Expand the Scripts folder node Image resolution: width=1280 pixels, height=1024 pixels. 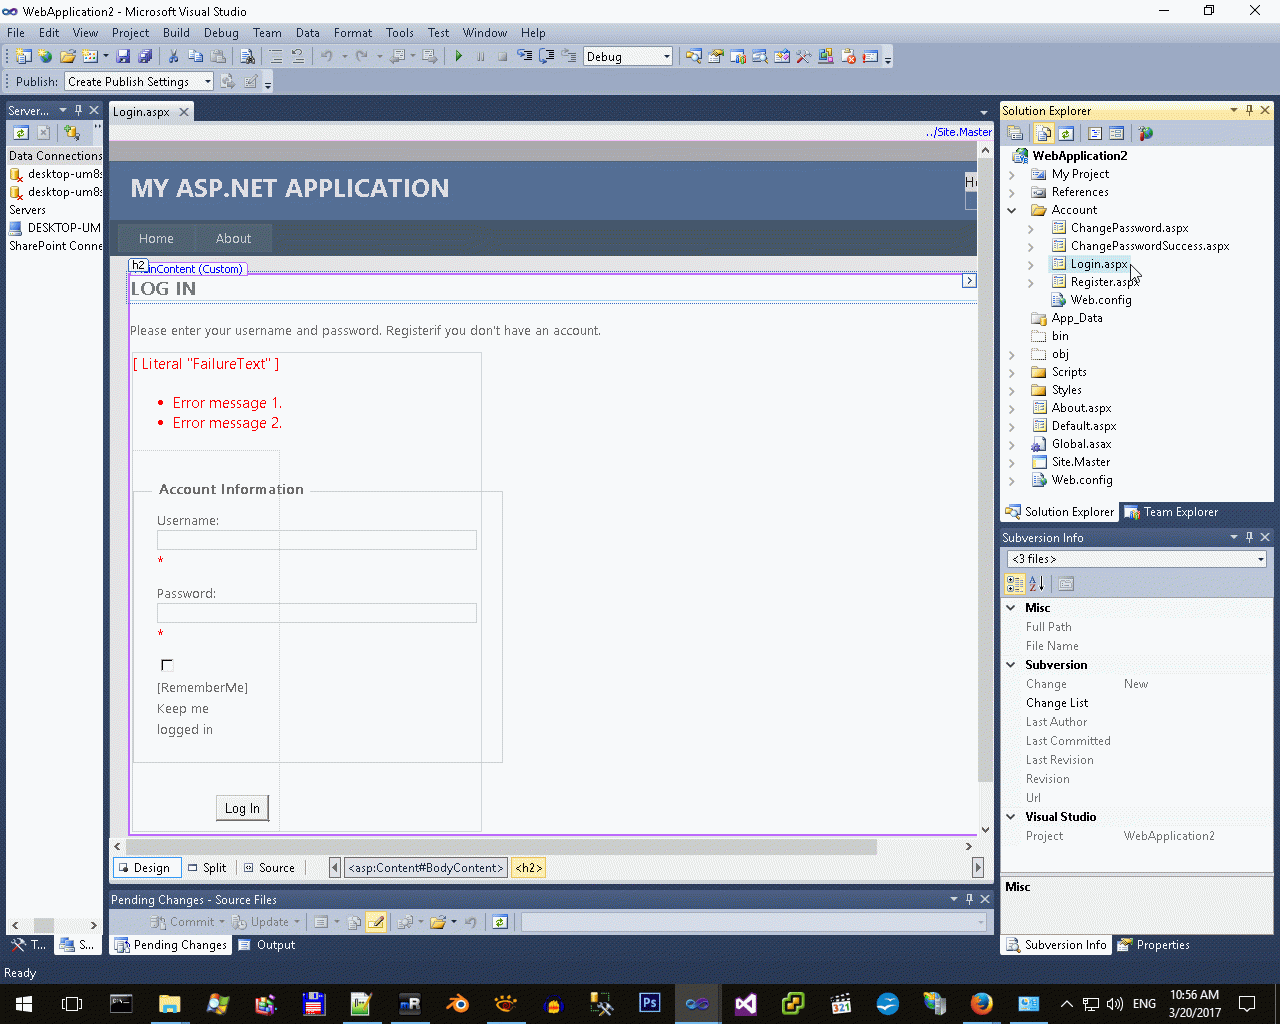(x=1012, y=372)
